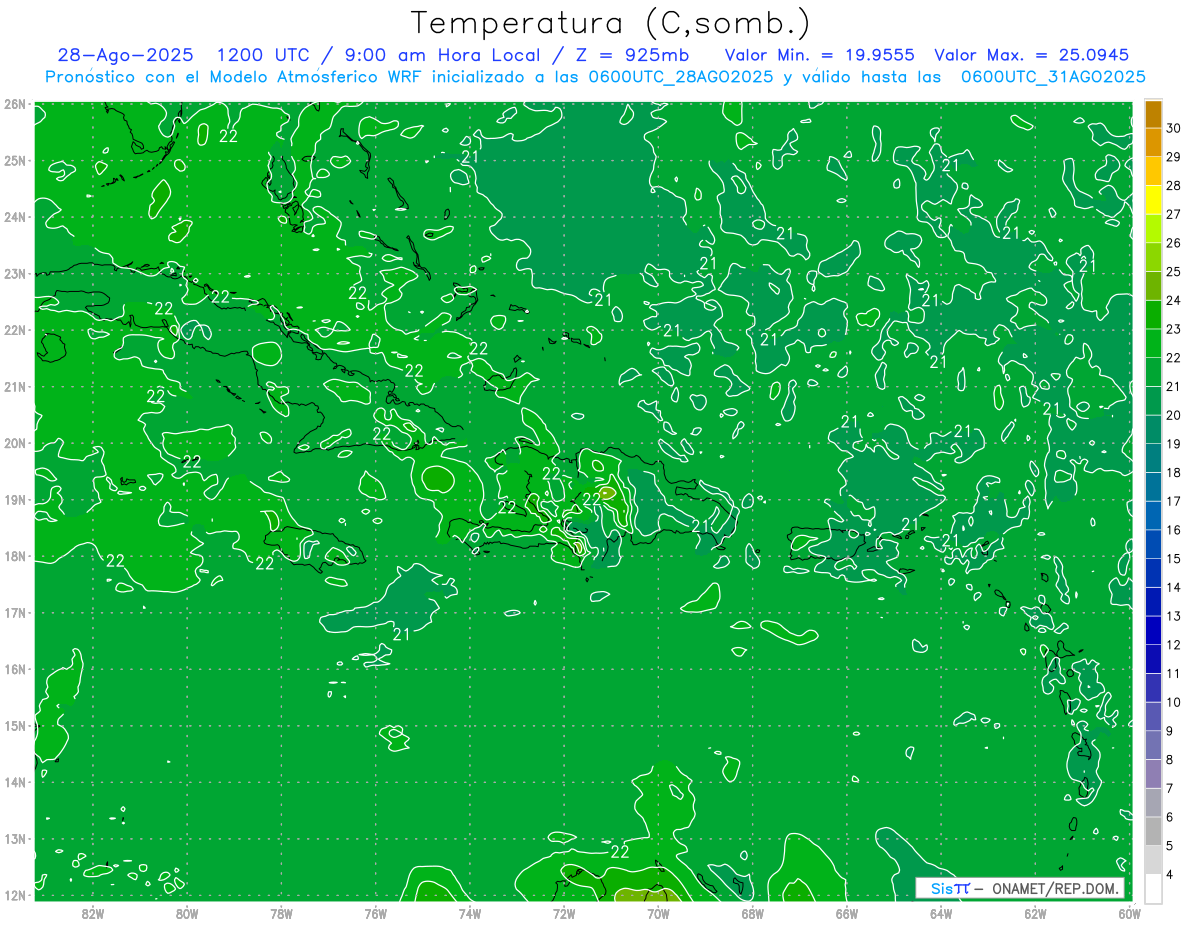
Task: Pick the yellow scale band between 27 and 28
Action: [x=1153, y=200]
